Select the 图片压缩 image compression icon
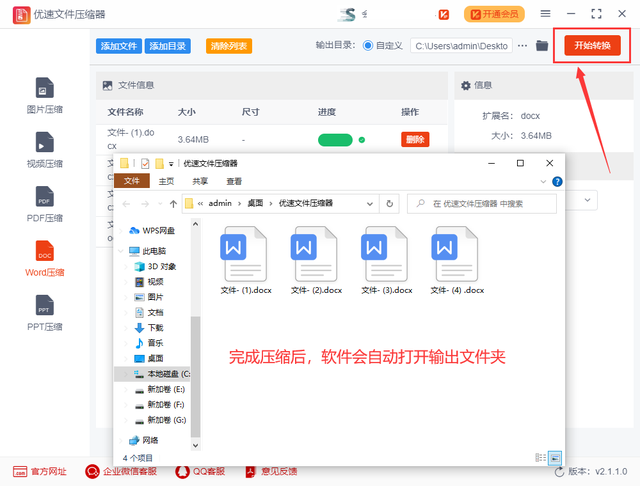 click(44, 88)
